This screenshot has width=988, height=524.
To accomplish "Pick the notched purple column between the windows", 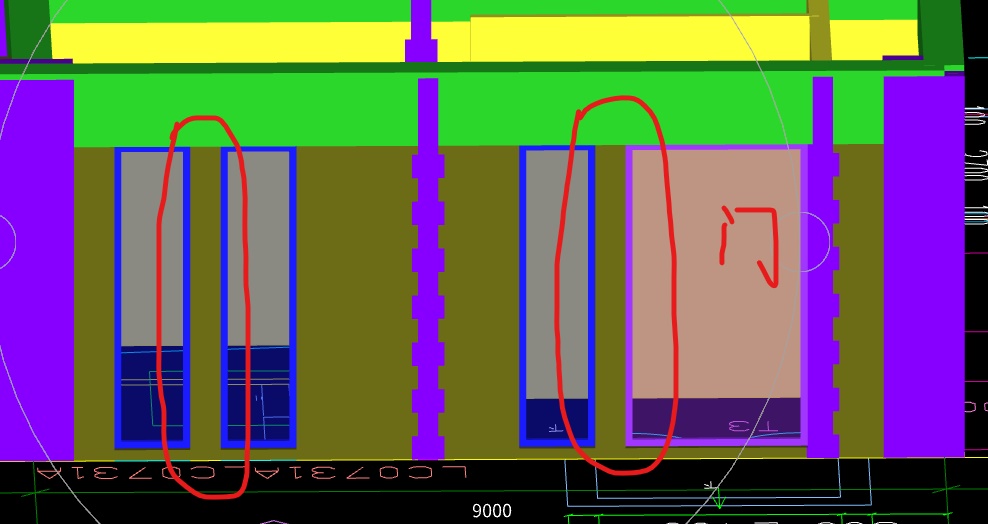I will (x=428, y=270).
